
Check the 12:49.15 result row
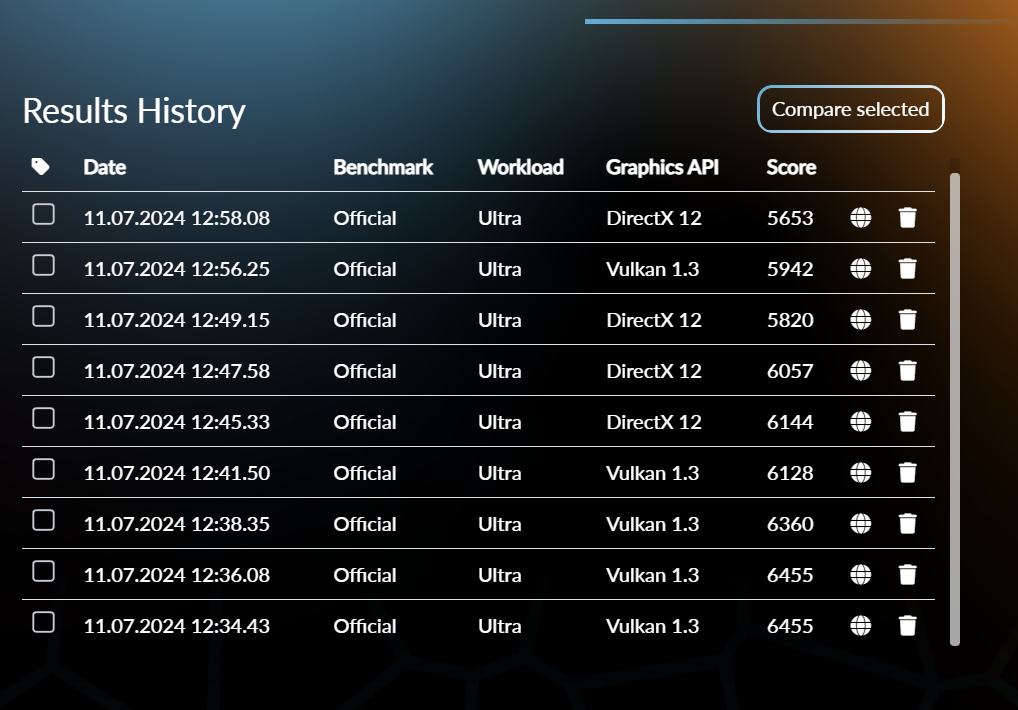[43, 316]
